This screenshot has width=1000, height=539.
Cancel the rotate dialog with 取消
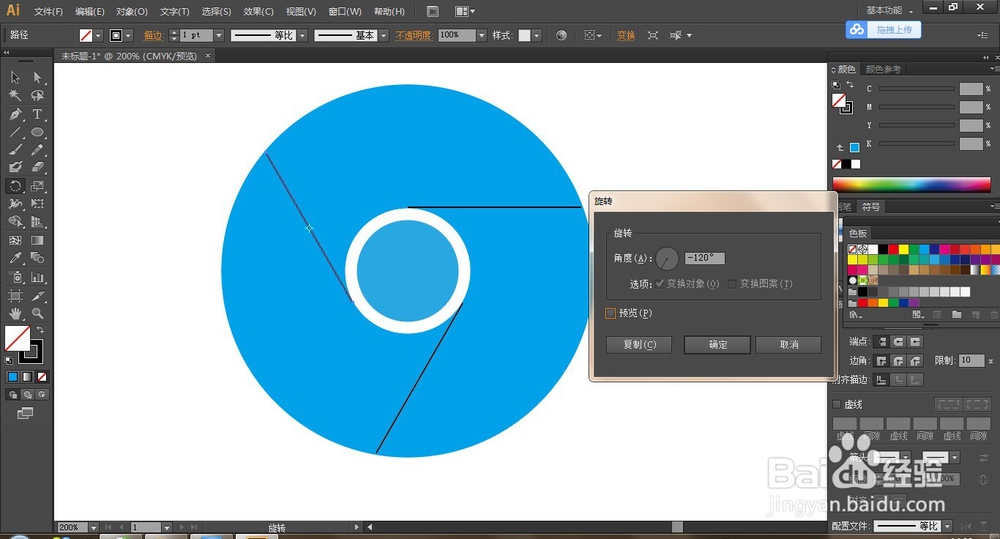click(788, 344)
